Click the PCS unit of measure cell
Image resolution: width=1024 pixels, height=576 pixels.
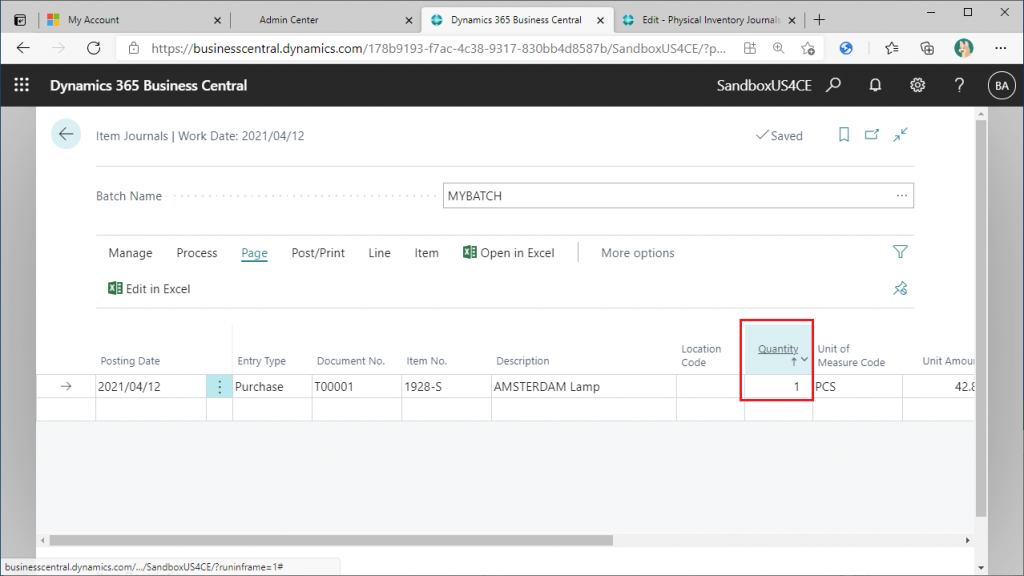(x=857, y=387)
